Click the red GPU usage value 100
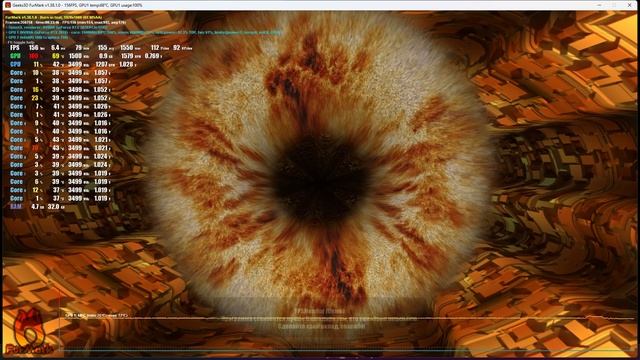The height and width of the screenshot is (360, 640). pyautogui.click(x=33, y=56)
